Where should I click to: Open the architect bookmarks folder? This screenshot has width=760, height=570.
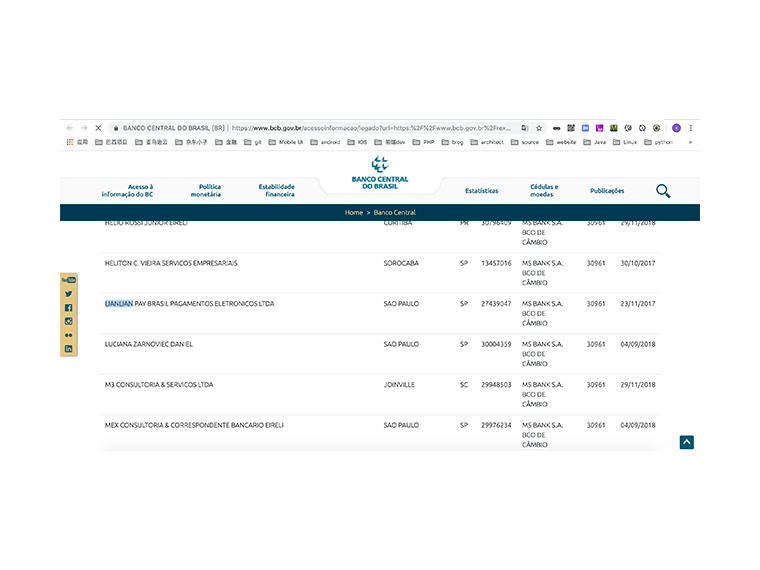click(488, 142)
